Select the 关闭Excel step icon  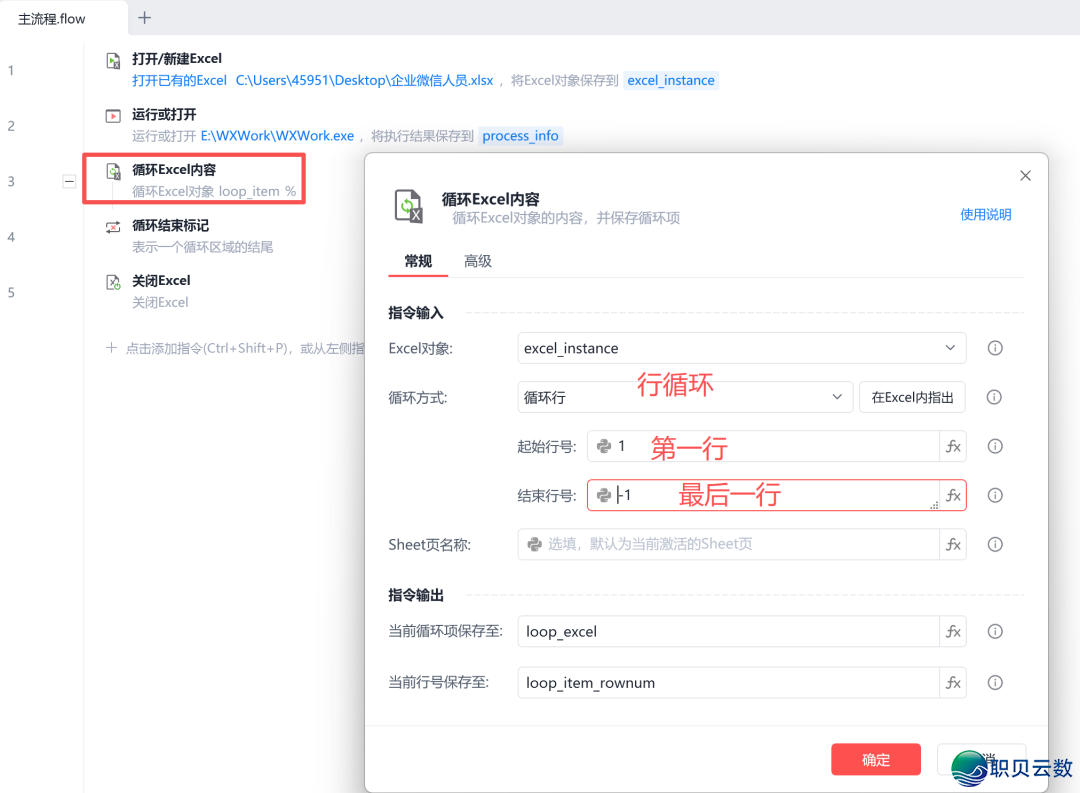[111, 283]
